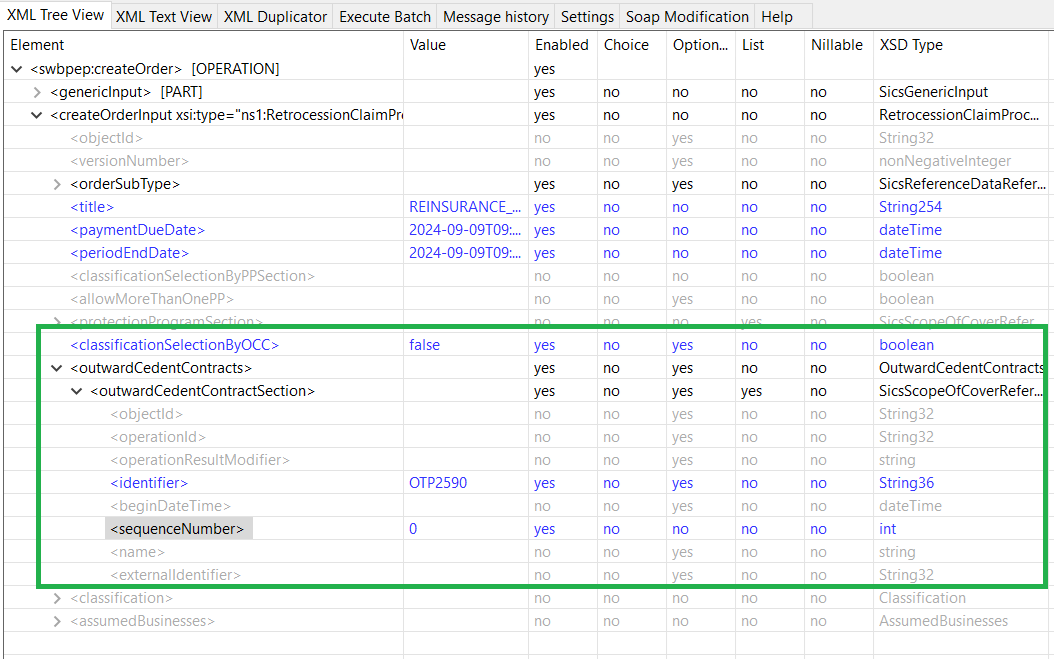Click the identifier value OTP2590
The height and width of the screenshot is (659, 1054).
point(438,483)
